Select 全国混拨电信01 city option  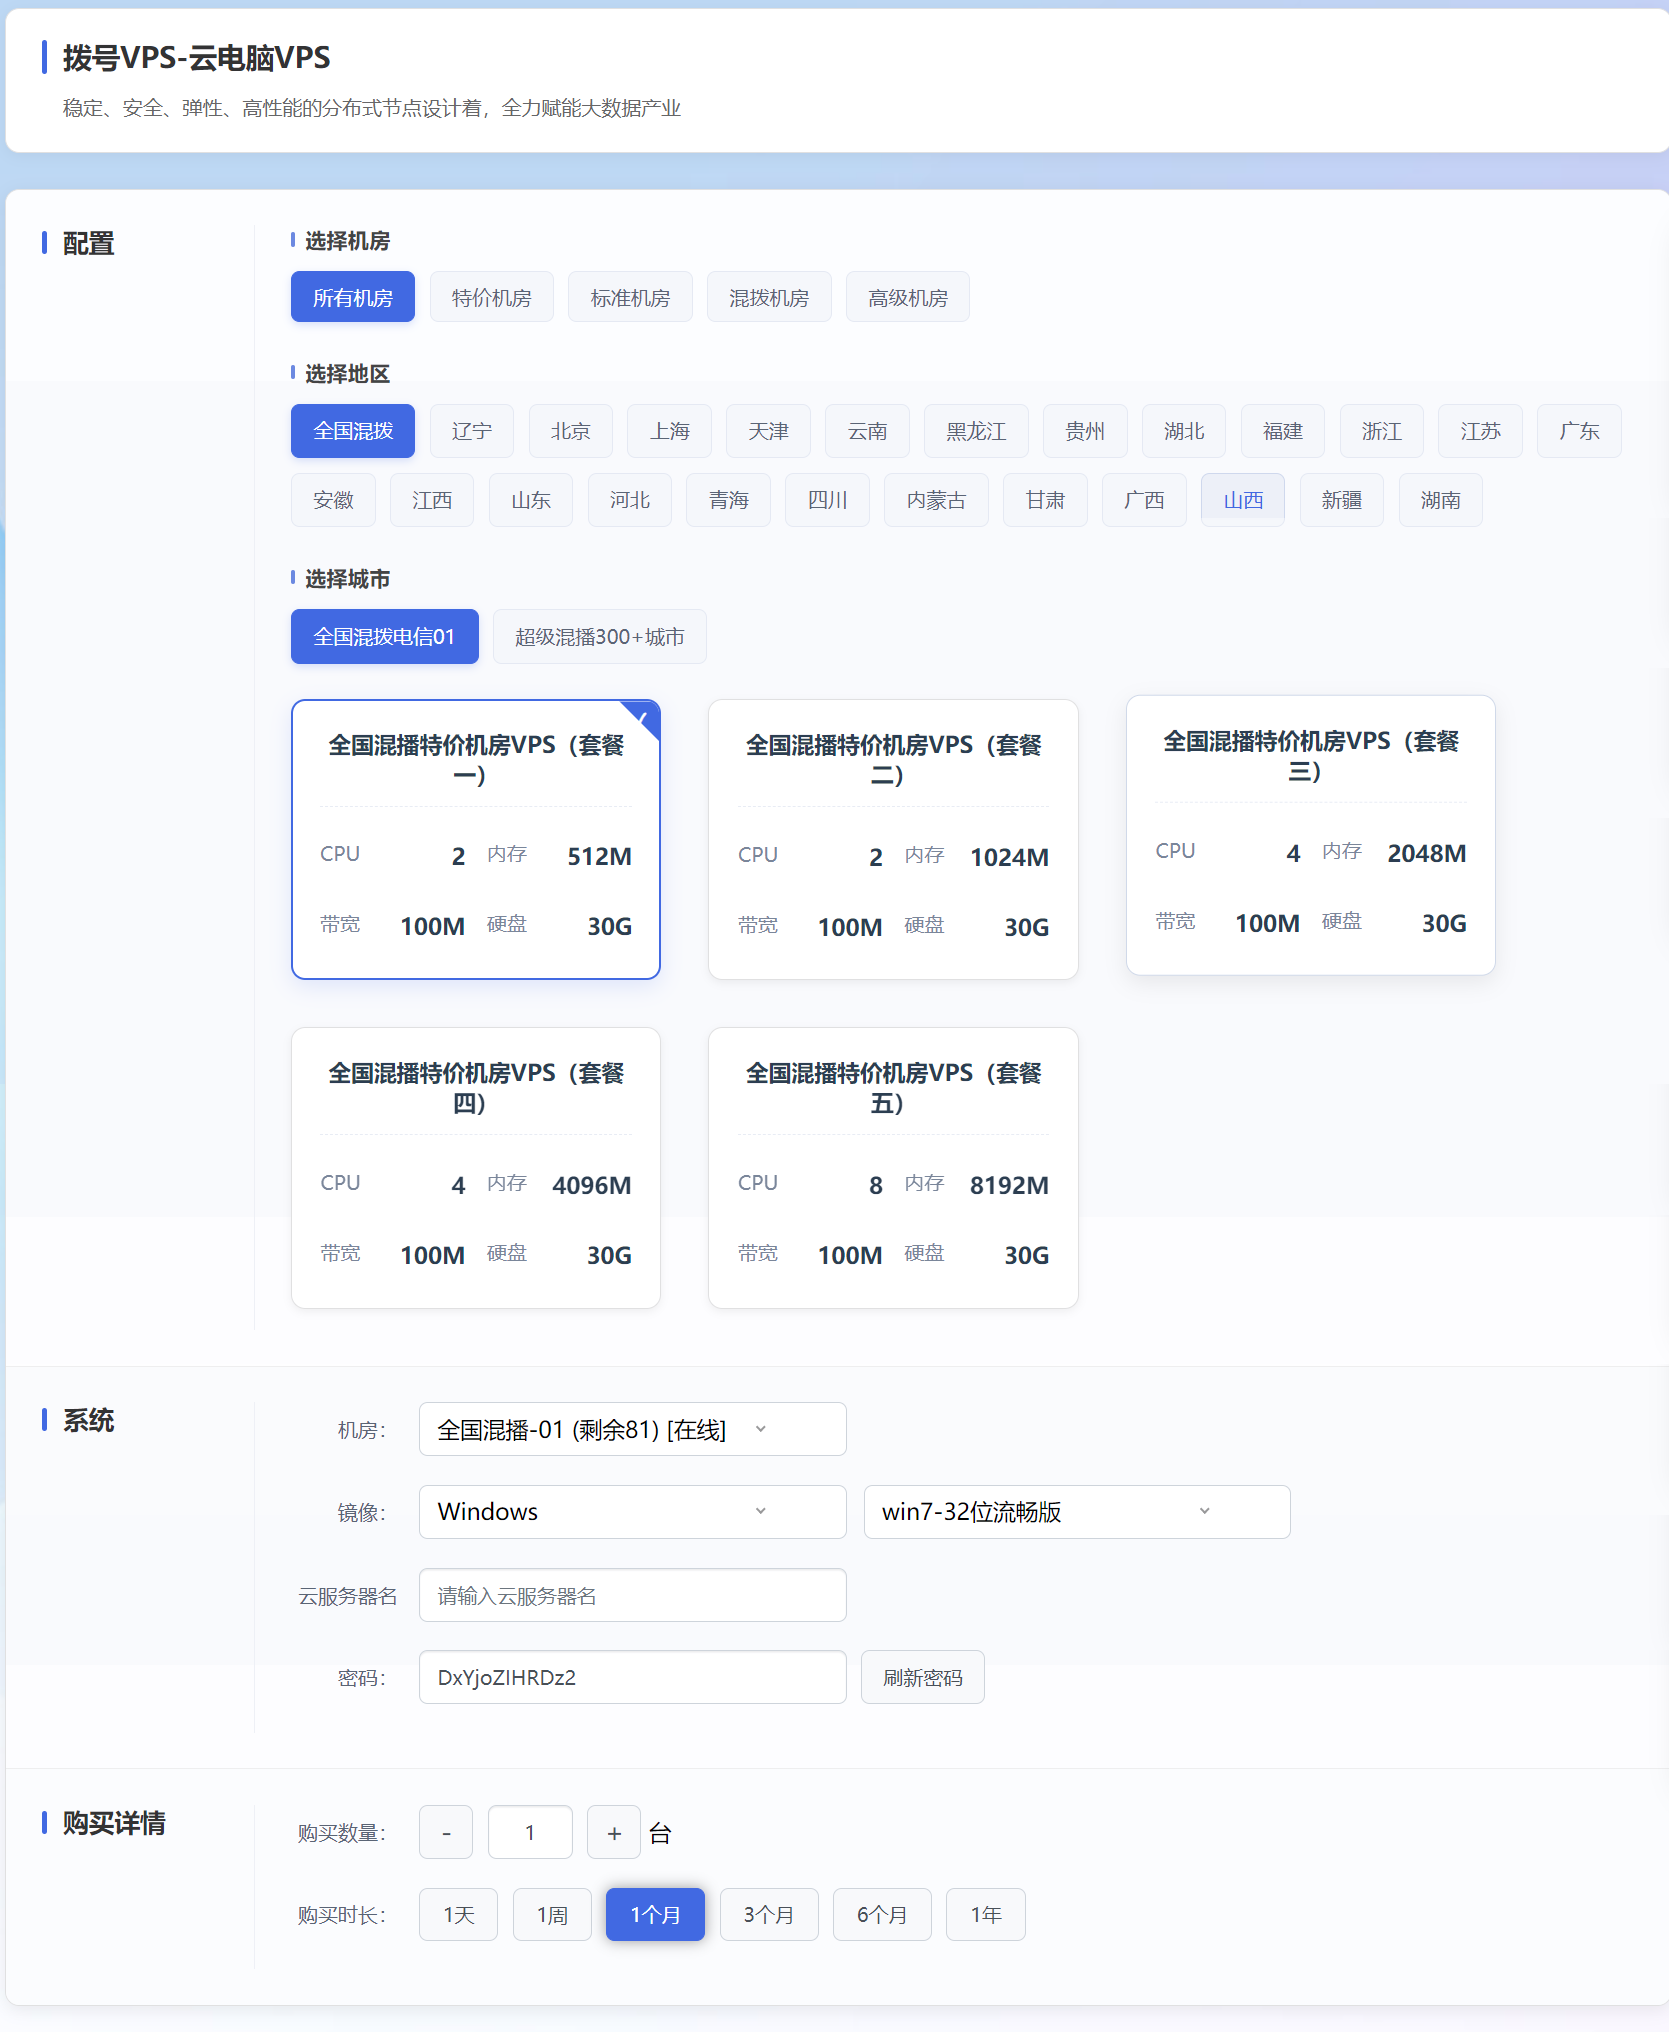(384, 637)
